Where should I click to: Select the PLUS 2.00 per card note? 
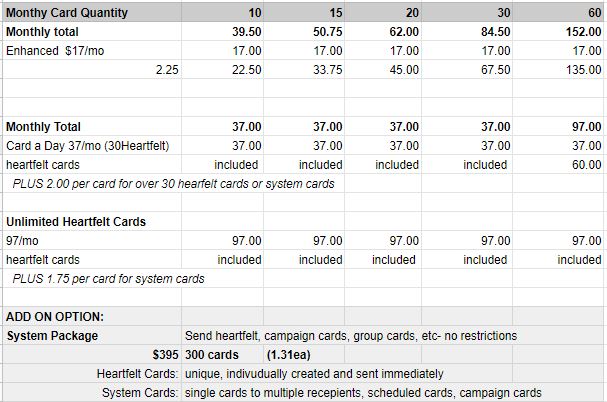[173, 184]
